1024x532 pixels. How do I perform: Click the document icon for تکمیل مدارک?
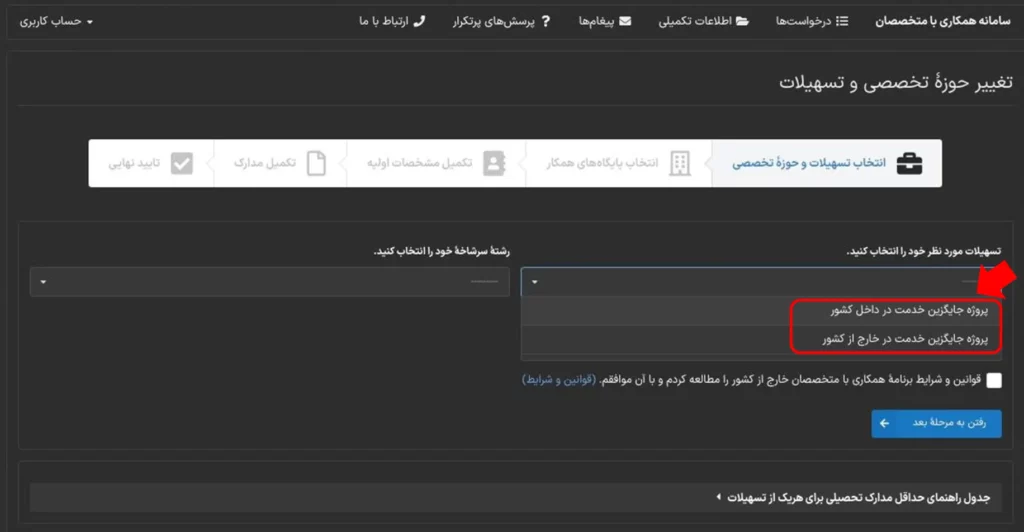pyautogui.click(x=316, y=163)
